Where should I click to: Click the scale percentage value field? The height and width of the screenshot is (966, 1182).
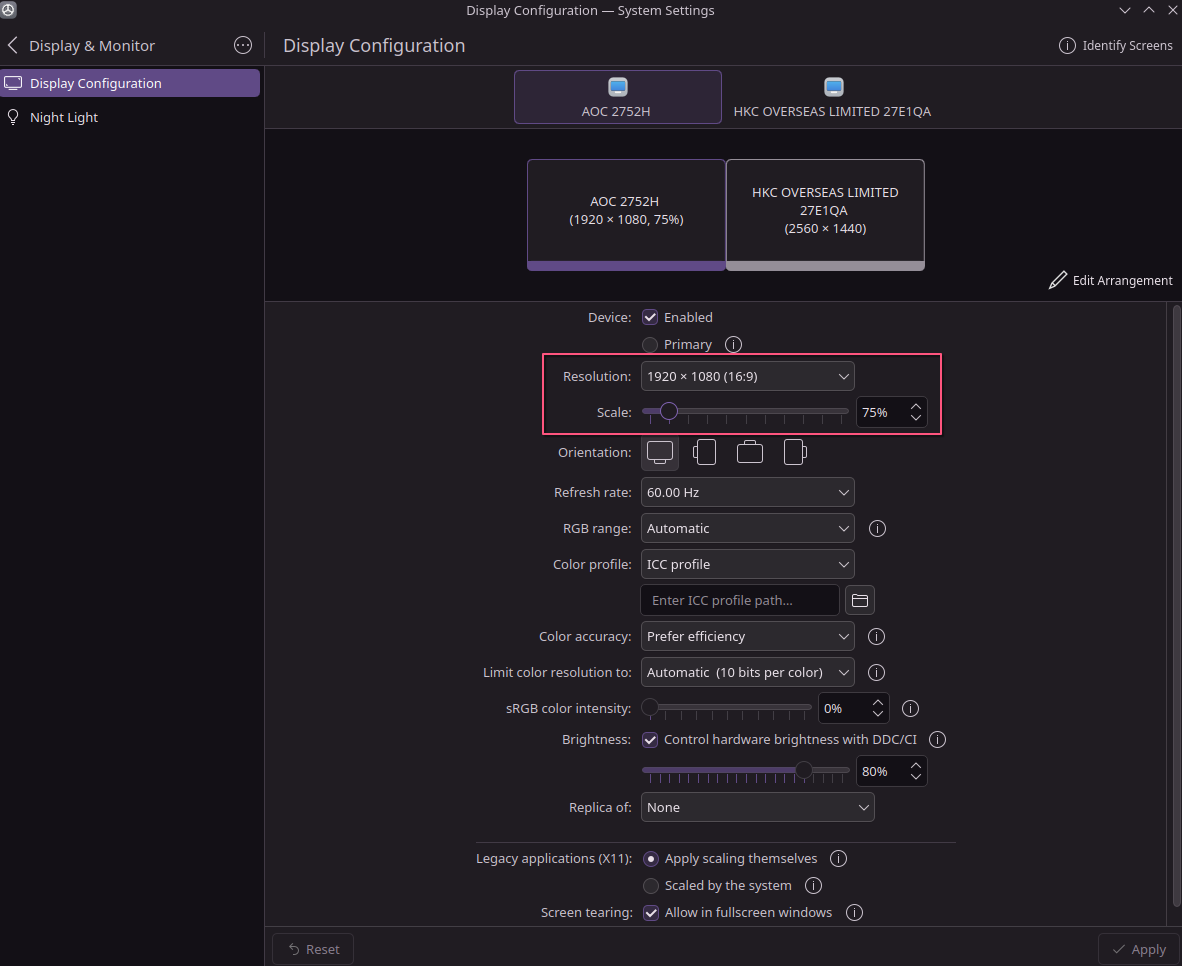881,412
